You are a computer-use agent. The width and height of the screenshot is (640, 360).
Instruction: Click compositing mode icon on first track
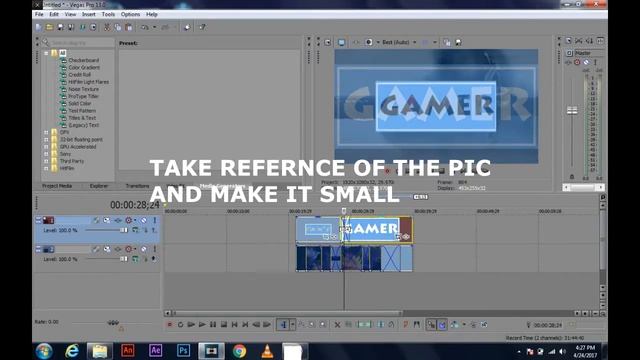135,231
